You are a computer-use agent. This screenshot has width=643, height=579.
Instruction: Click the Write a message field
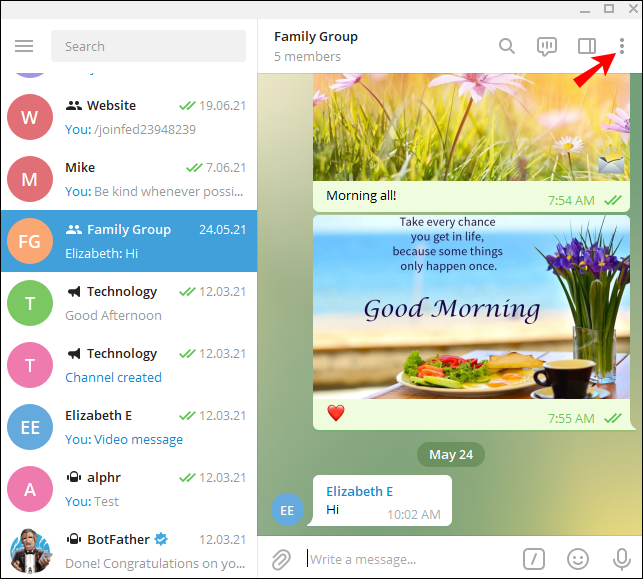click(410, 559)
